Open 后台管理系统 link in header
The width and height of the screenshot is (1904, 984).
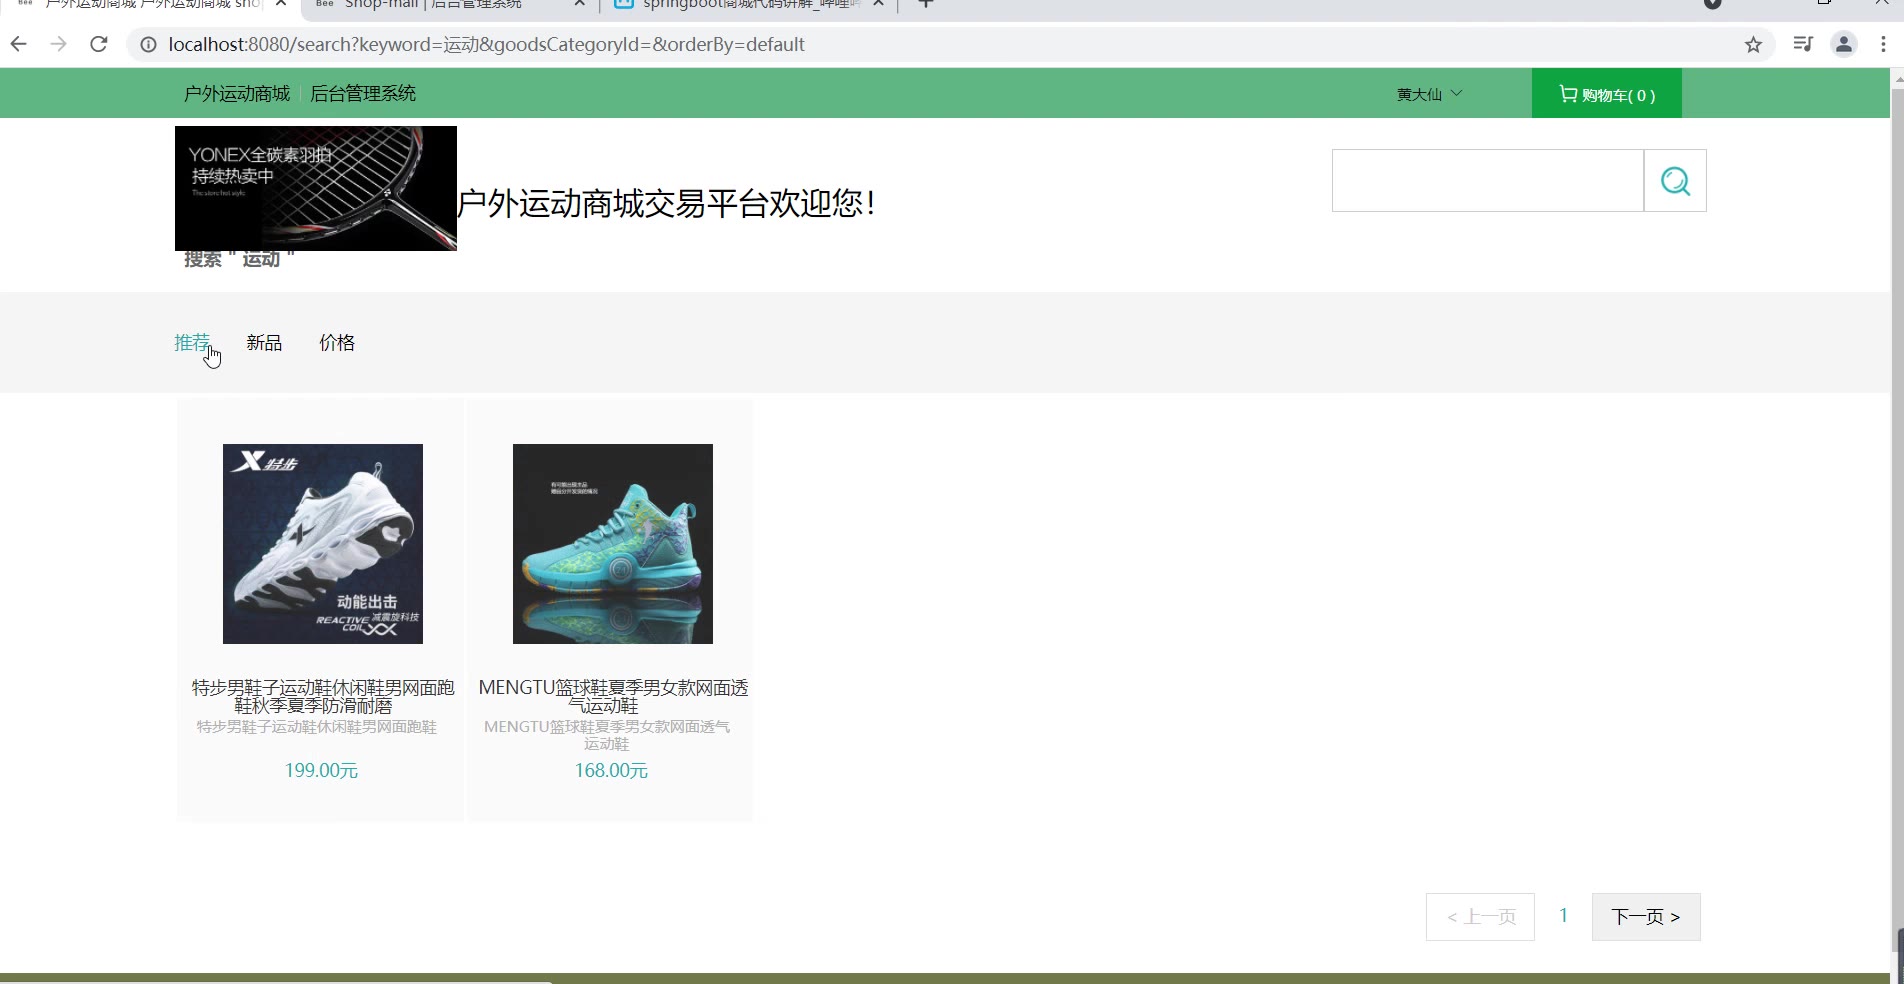[363, 93]
